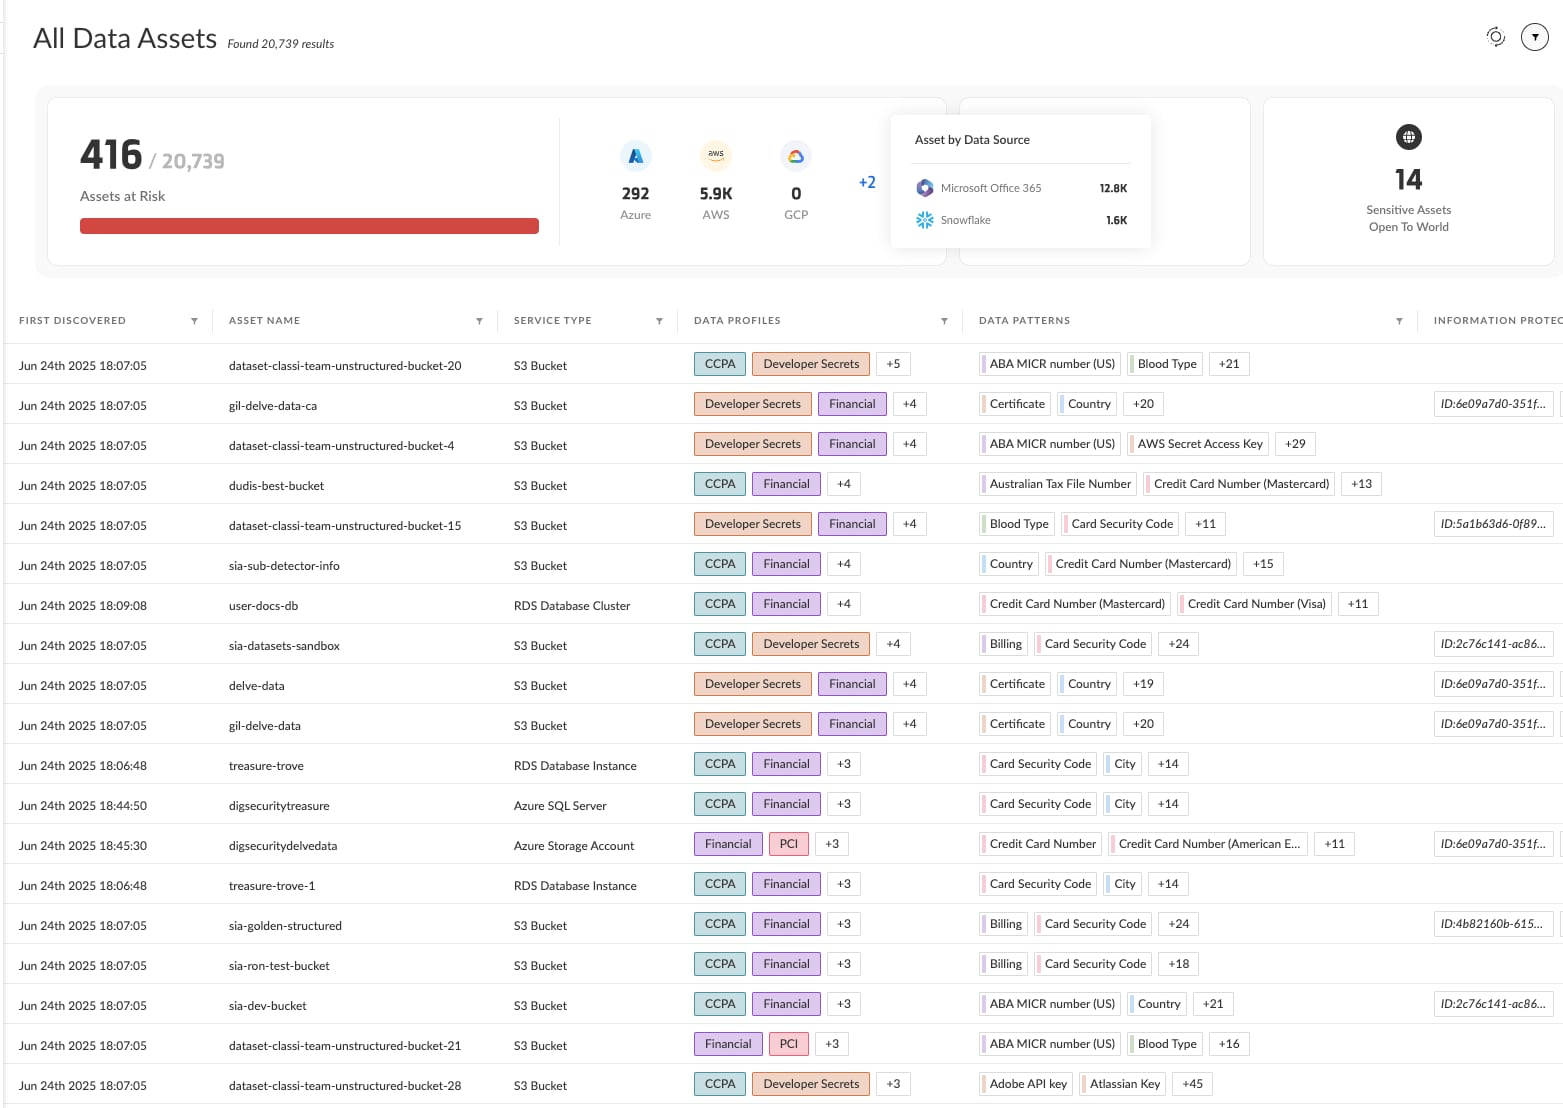The height and width of the screenshot is (1108, 1563).
Task: Click the Azure cloud provider icon
Action: [x=635, y=156]
